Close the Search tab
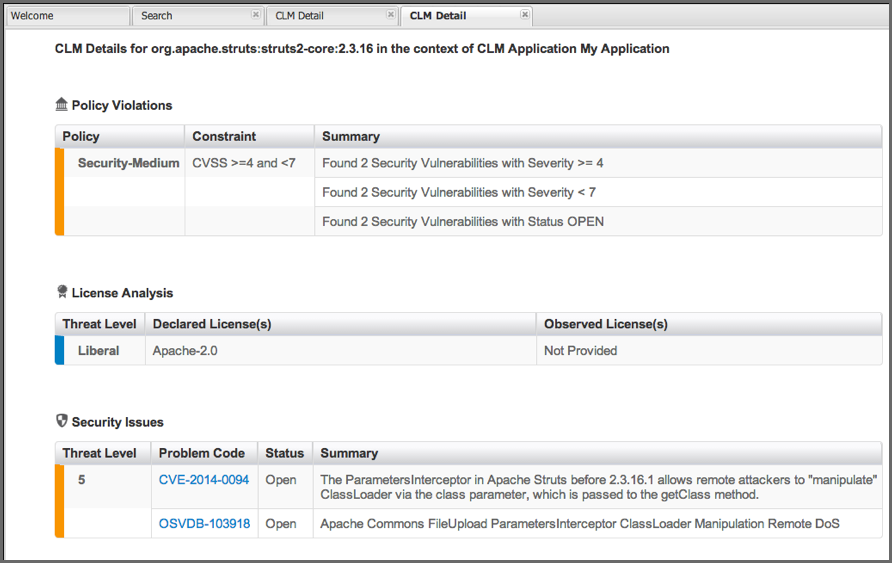892x563 pixels. (256, 15)
